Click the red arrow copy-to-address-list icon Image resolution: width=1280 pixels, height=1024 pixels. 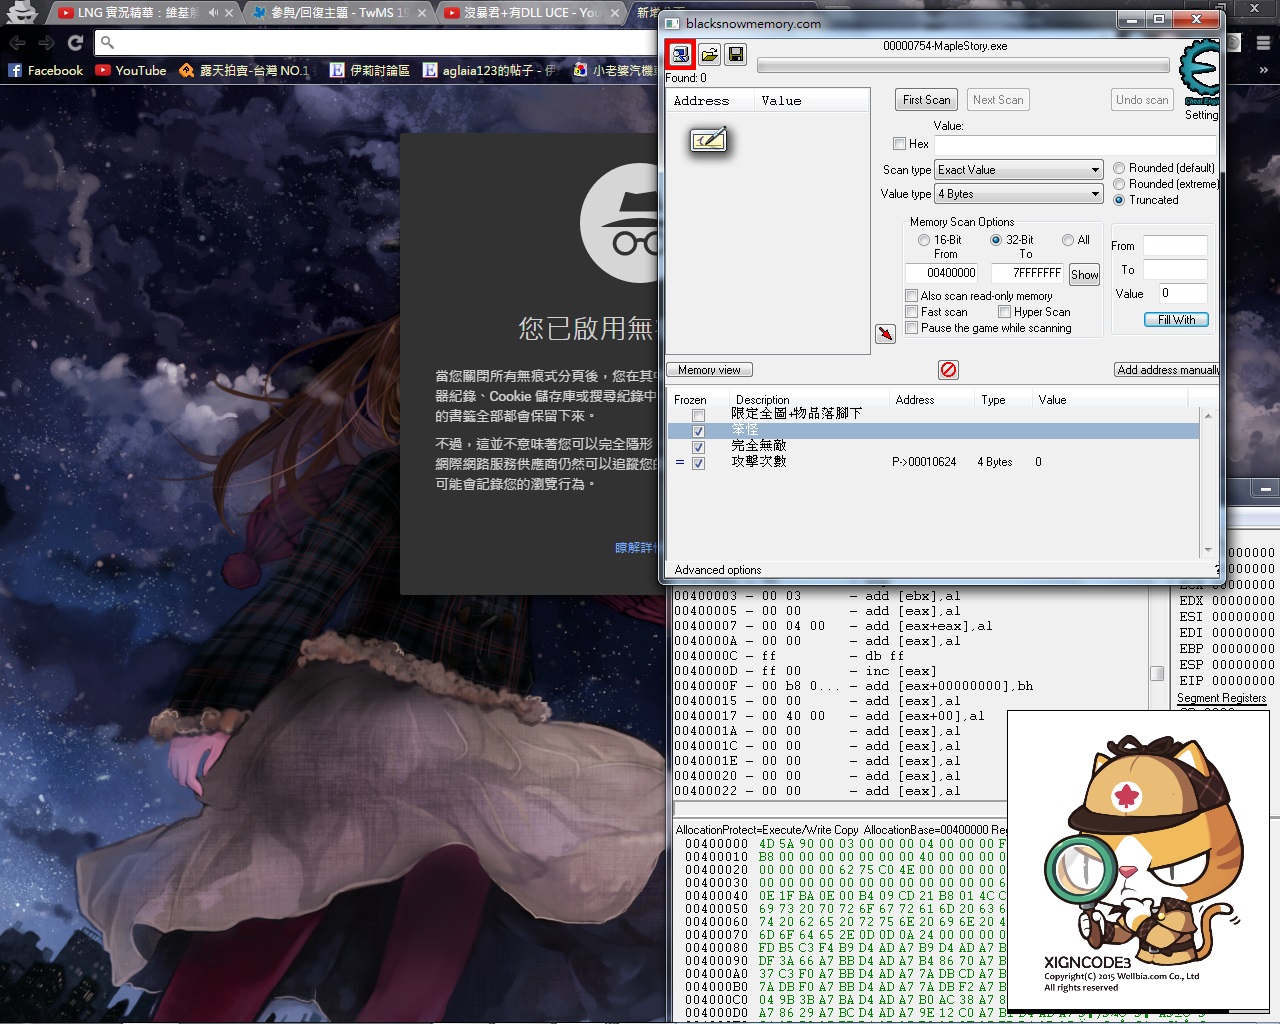pos(885,333)
